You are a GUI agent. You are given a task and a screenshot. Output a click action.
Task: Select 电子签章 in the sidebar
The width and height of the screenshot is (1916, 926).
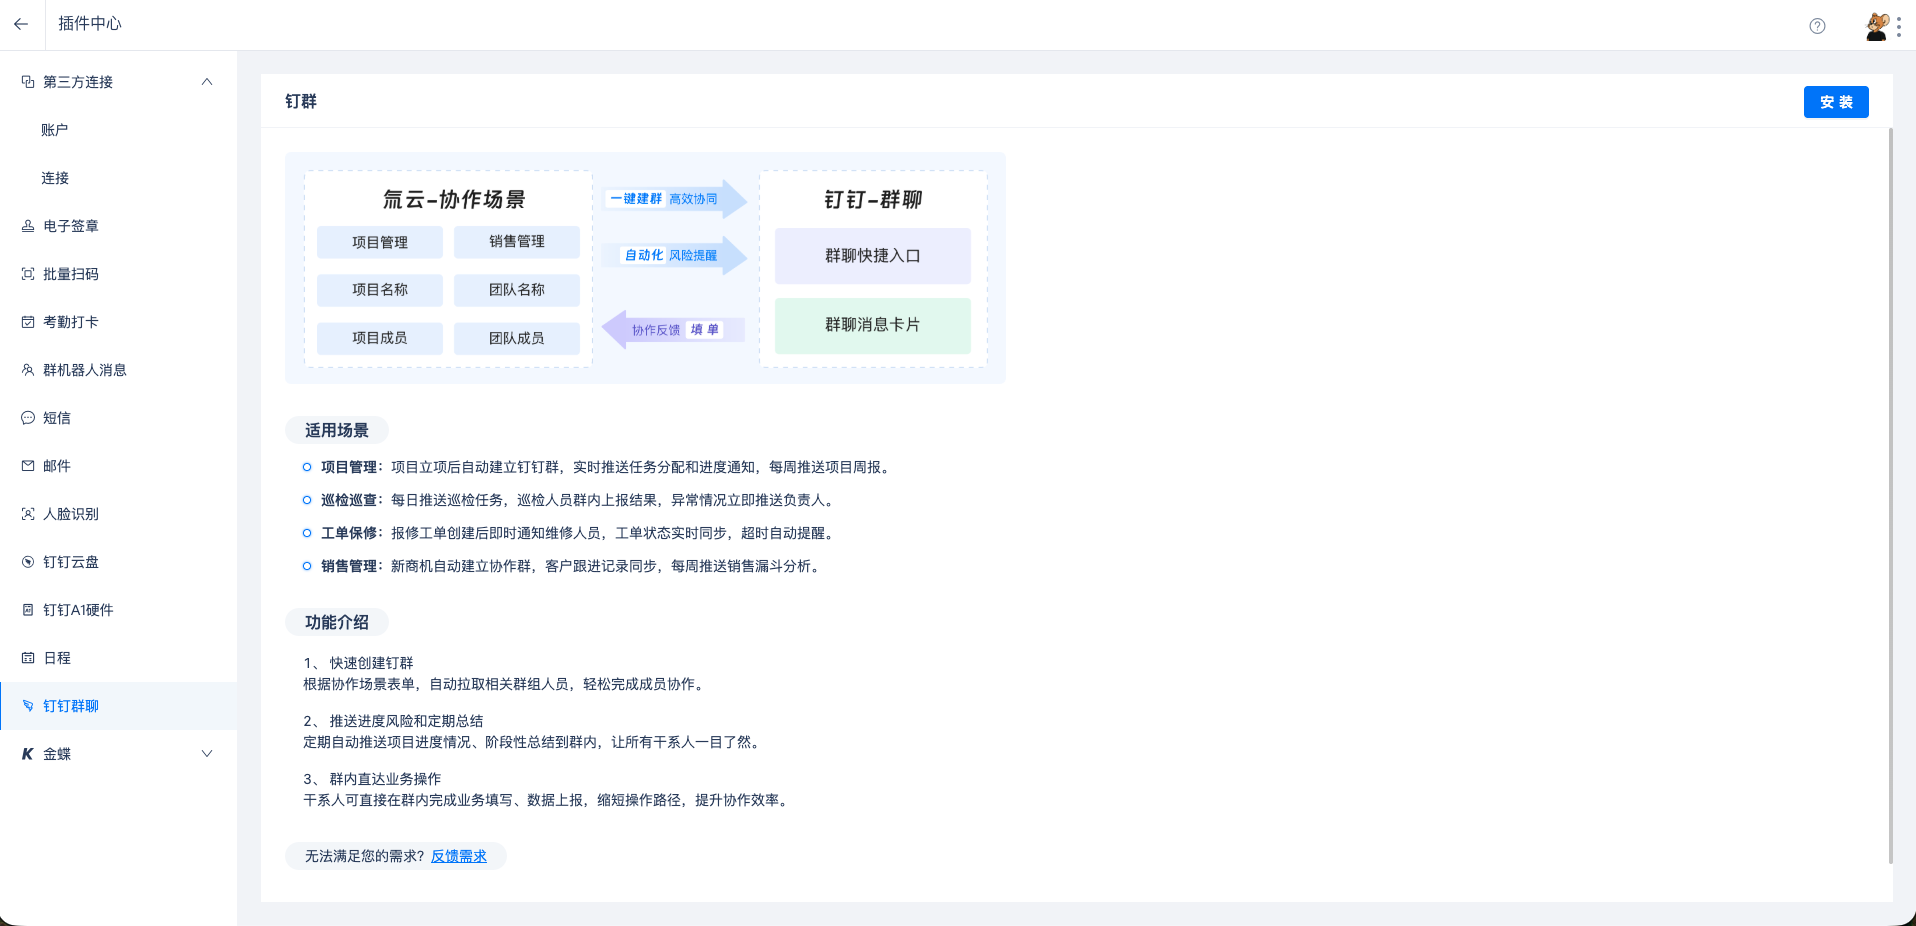point(118,226)
